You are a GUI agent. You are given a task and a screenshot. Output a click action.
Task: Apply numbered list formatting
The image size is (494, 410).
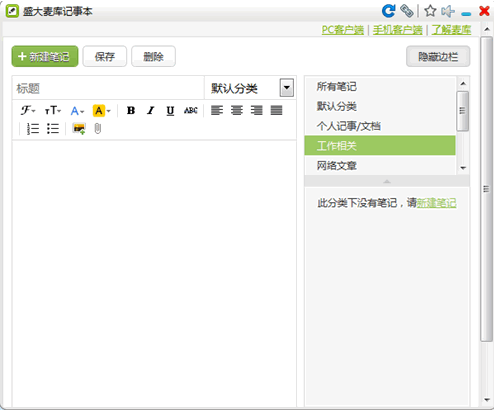tap(33, 129)
